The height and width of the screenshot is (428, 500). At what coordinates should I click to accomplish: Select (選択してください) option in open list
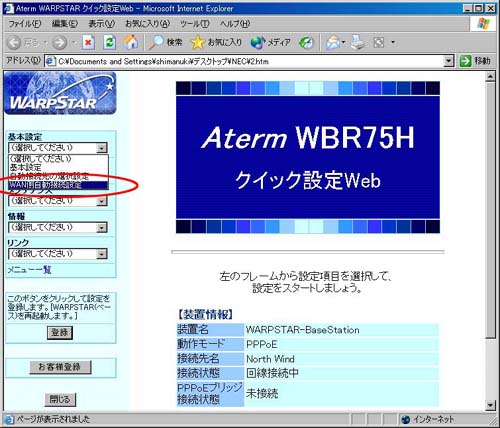(58, 159)
